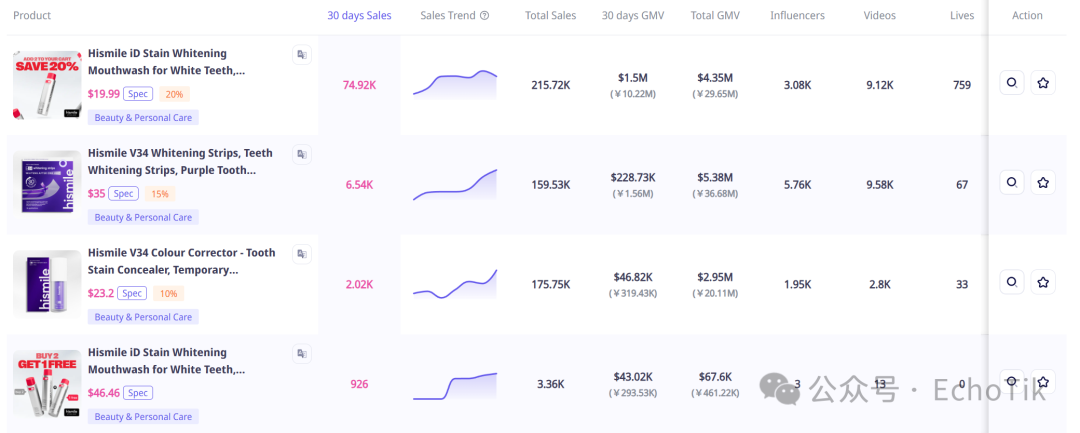Click Beauty & Personal Care tag on Colour Corrector

[x=143, y=317]
